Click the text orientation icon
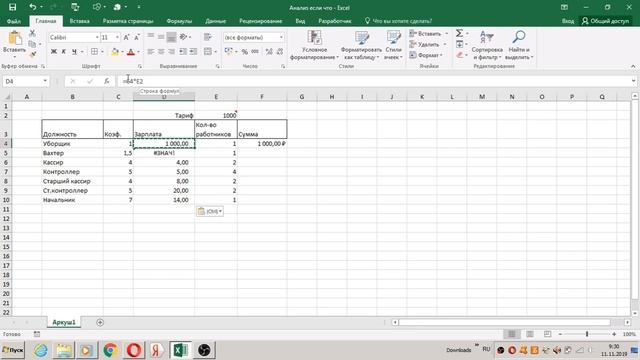This screenshot has height=360, width=640. pyautogui.click(x=183, y=37)
